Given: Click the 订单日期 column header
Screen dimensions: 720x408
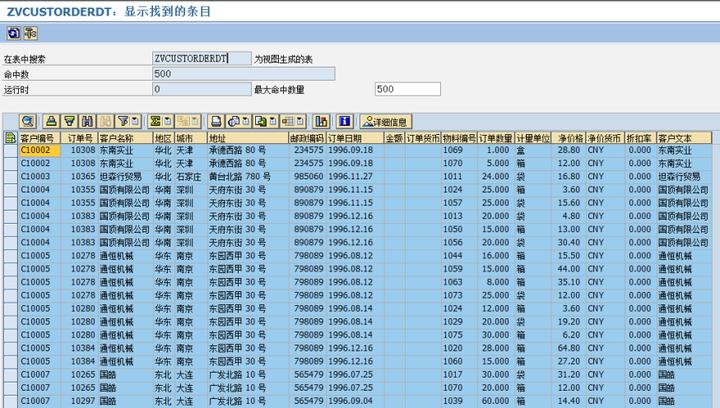Looking at the screenshot, I should coord(355,138).
